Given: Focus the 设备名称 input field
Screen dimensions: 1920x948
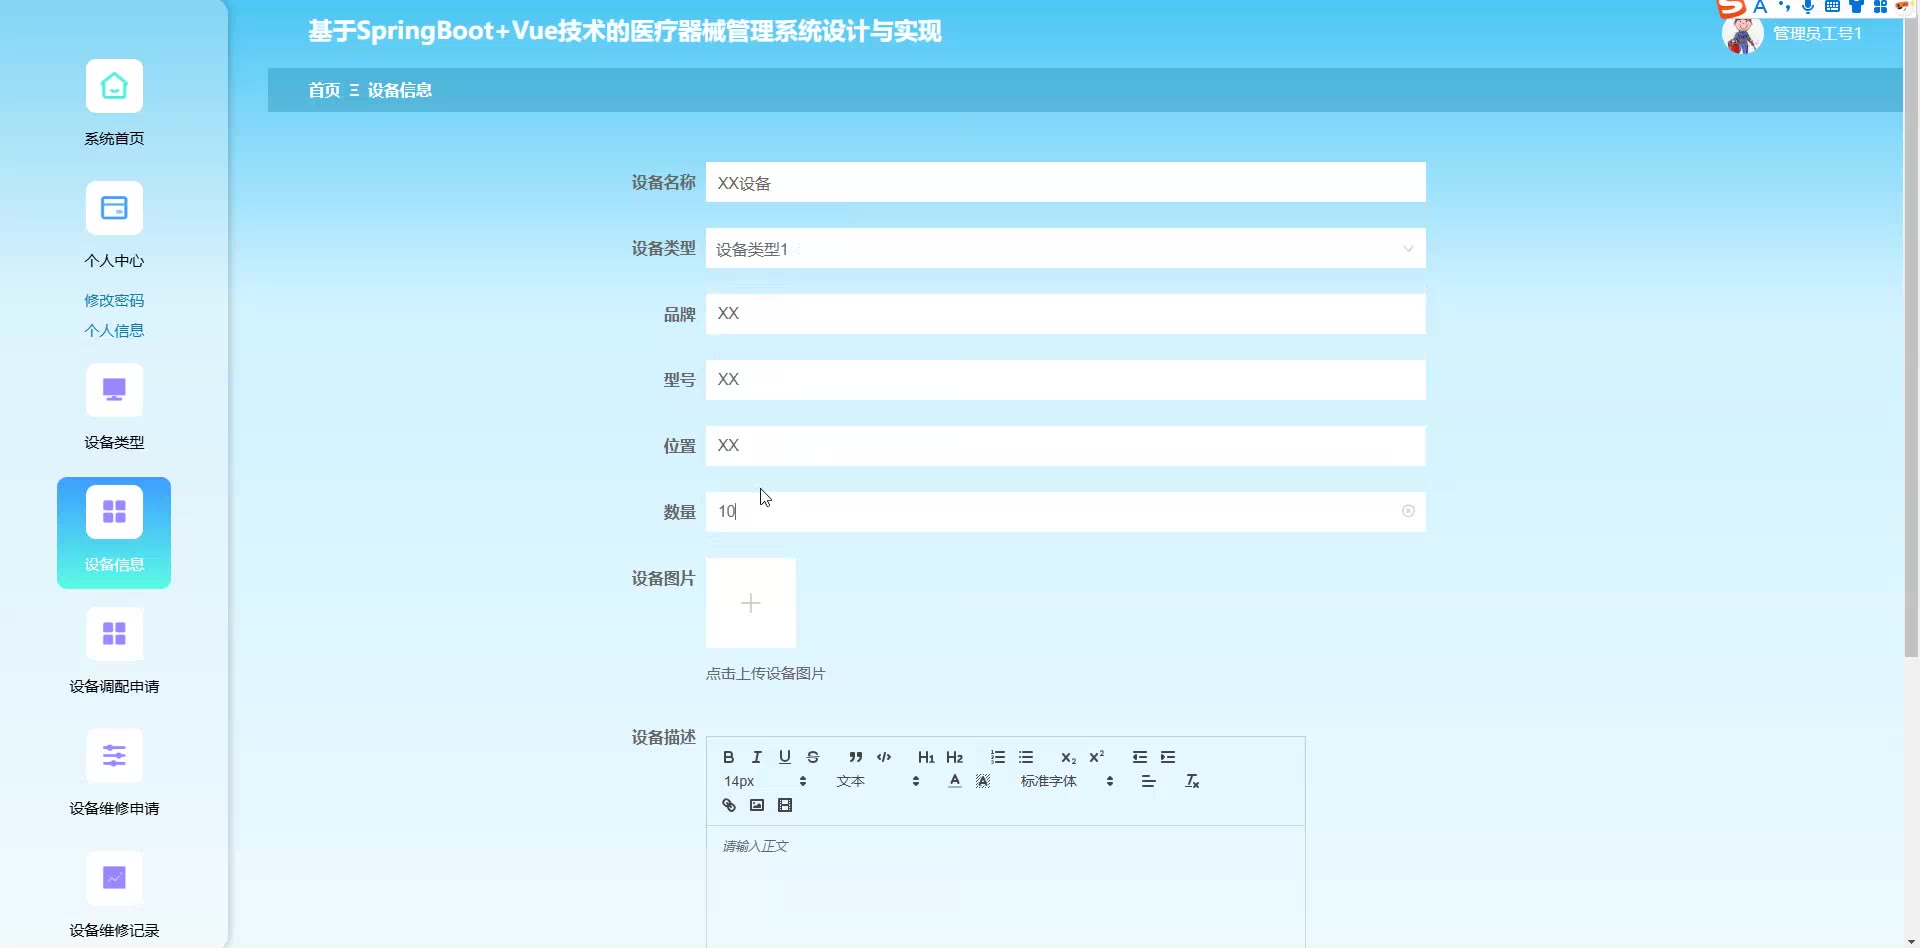Looking at the screenshot, I should (1065, 182).
